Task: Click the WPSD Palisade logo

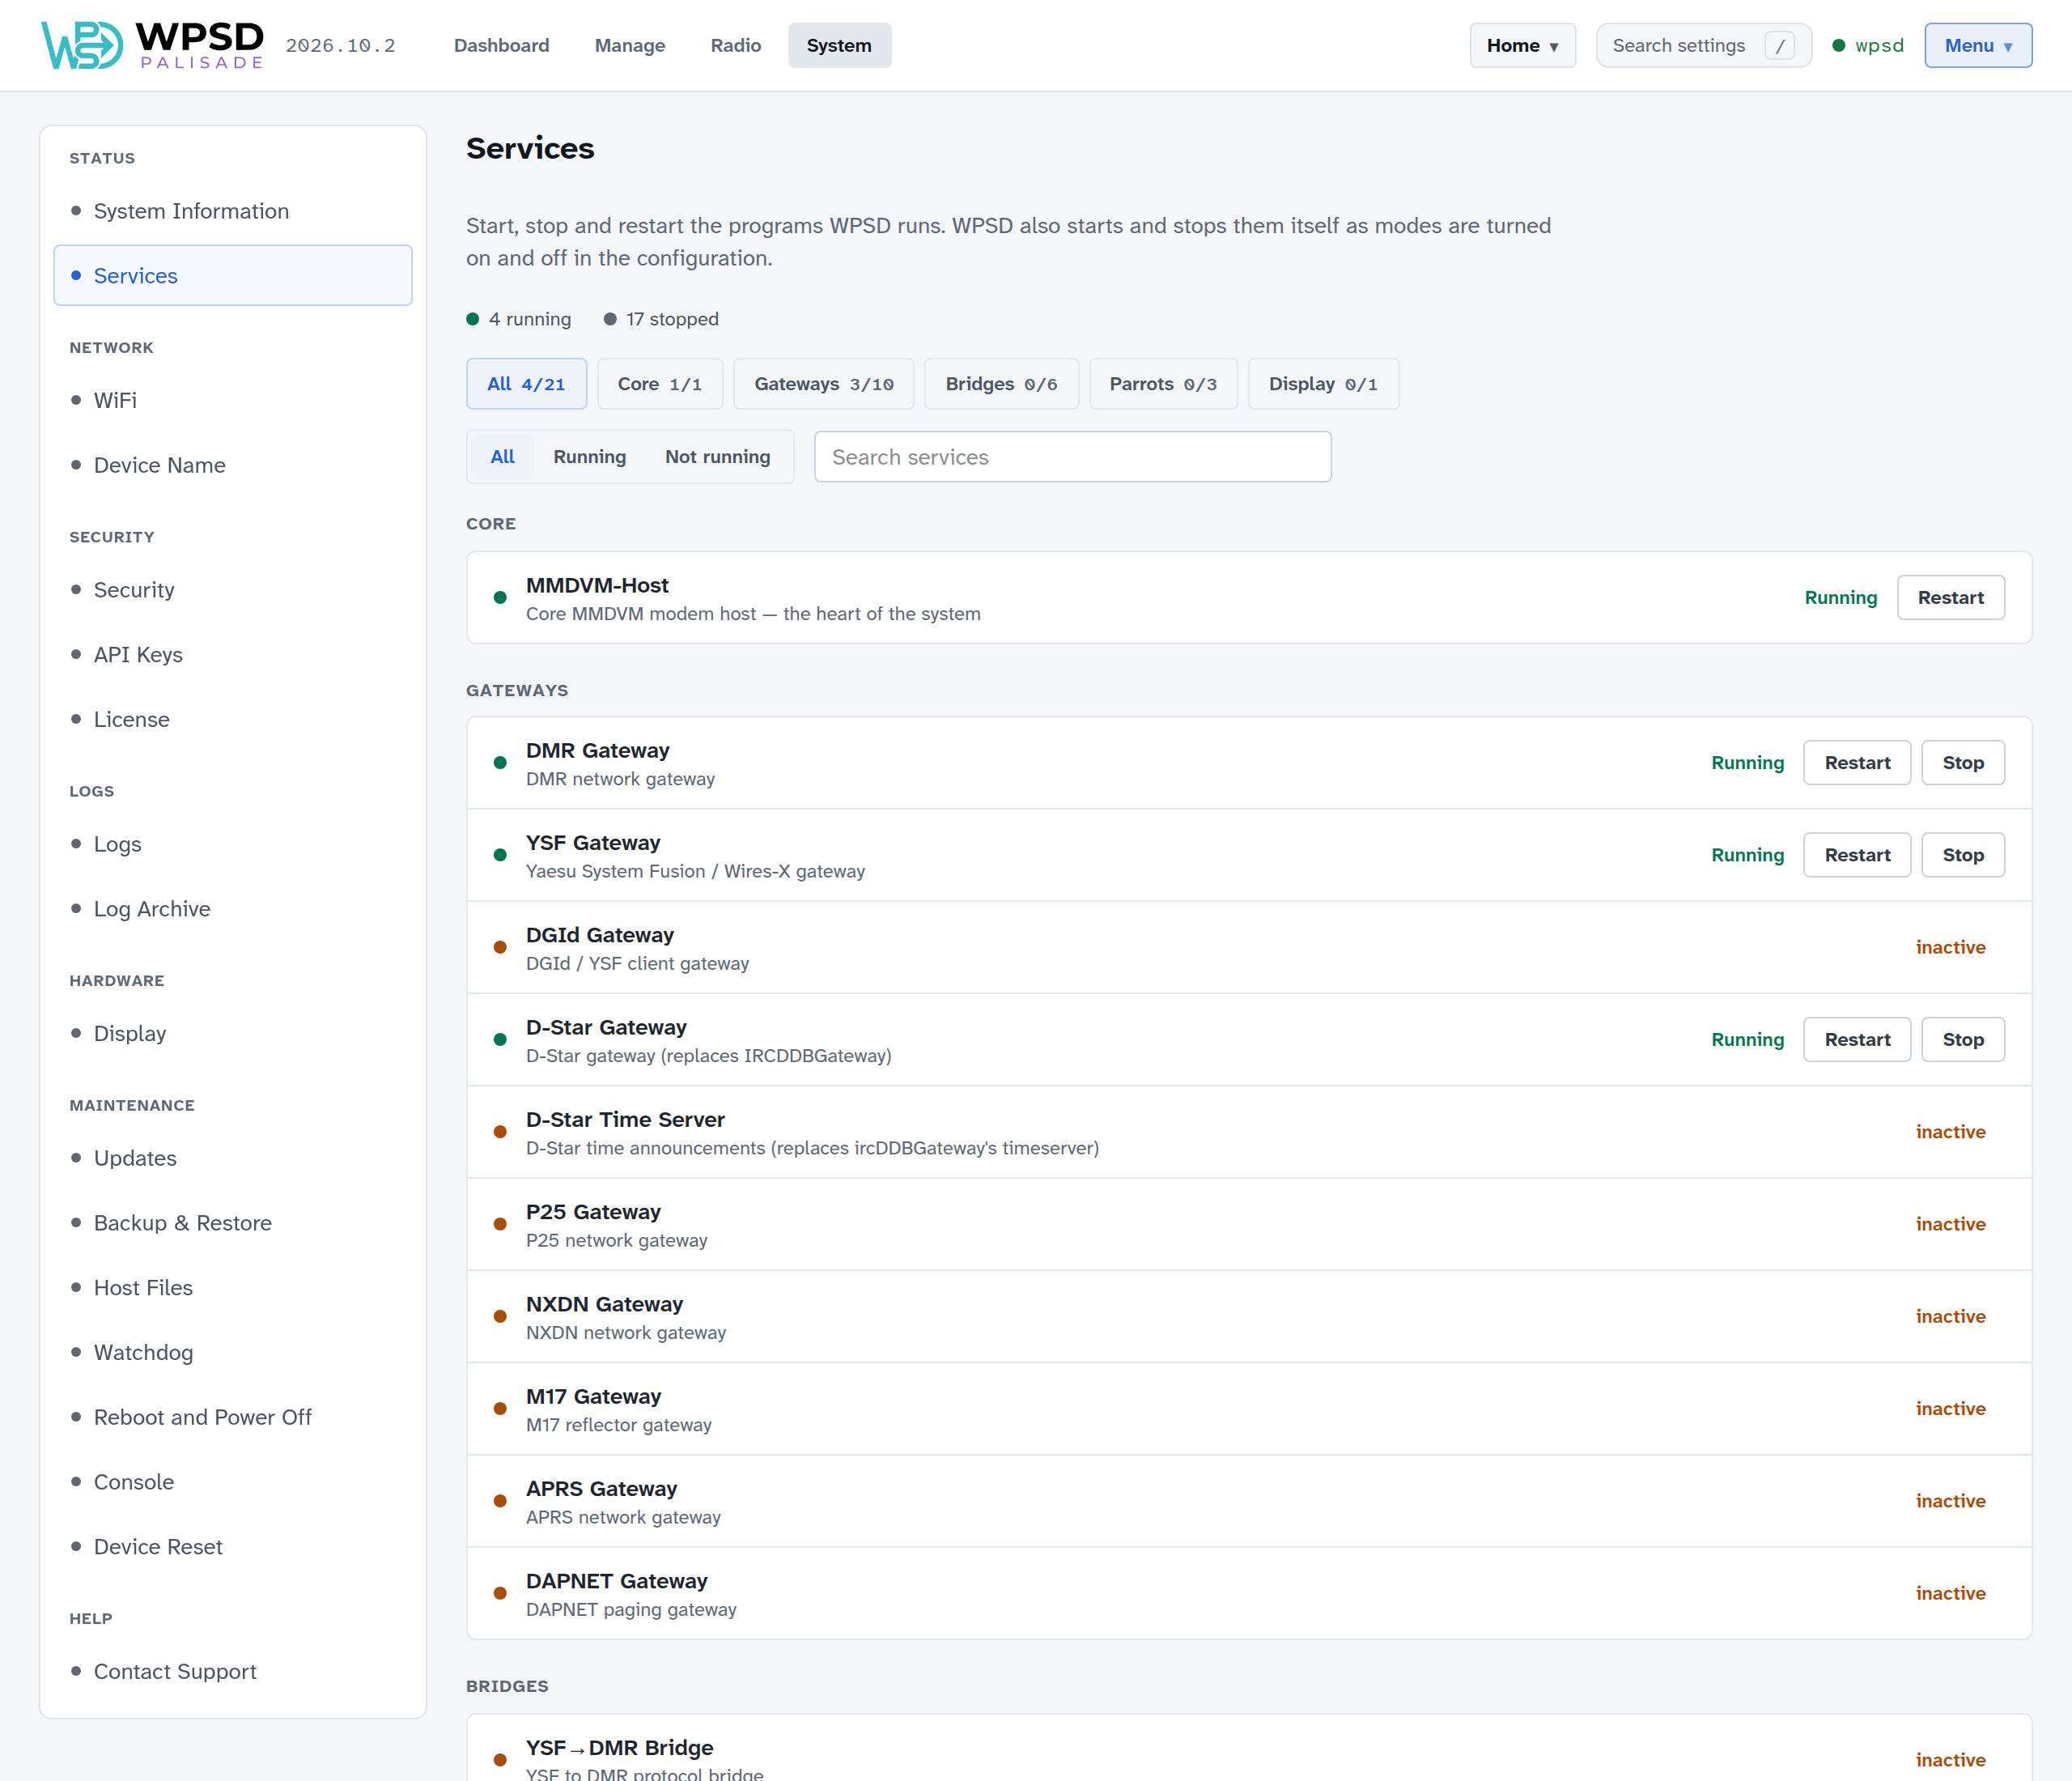Action: [x=152, y=45]
